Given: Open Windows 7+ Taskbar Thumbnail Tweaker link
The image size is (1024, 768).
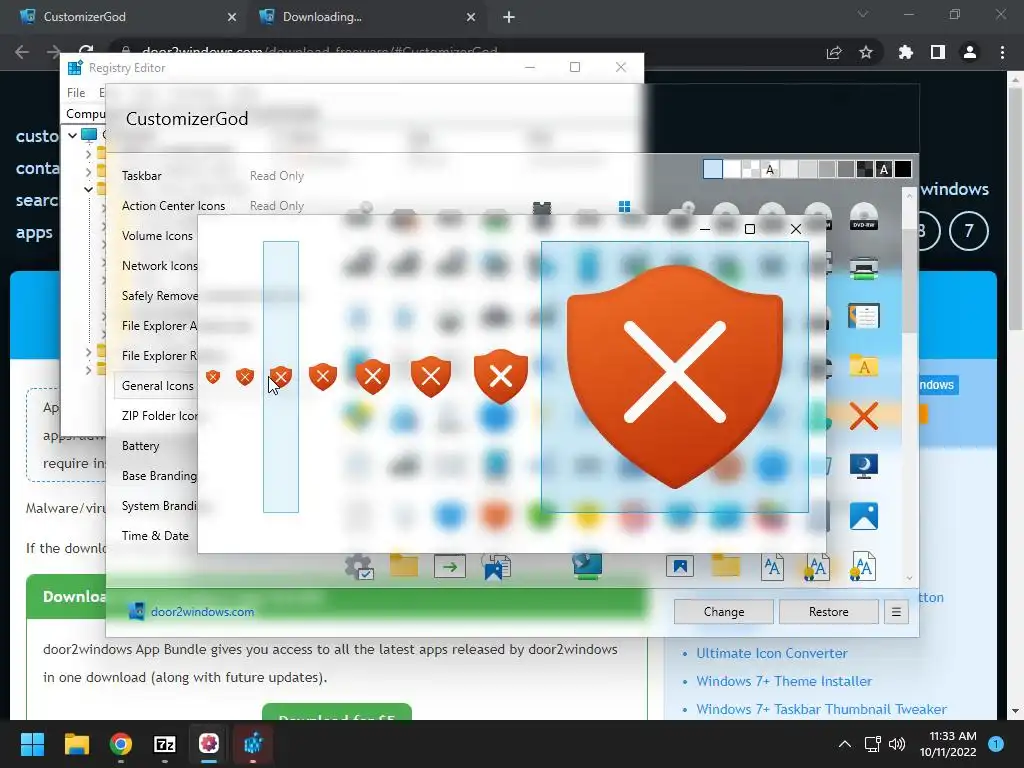Looking at the screenshot, I should (x=821, y=709).
